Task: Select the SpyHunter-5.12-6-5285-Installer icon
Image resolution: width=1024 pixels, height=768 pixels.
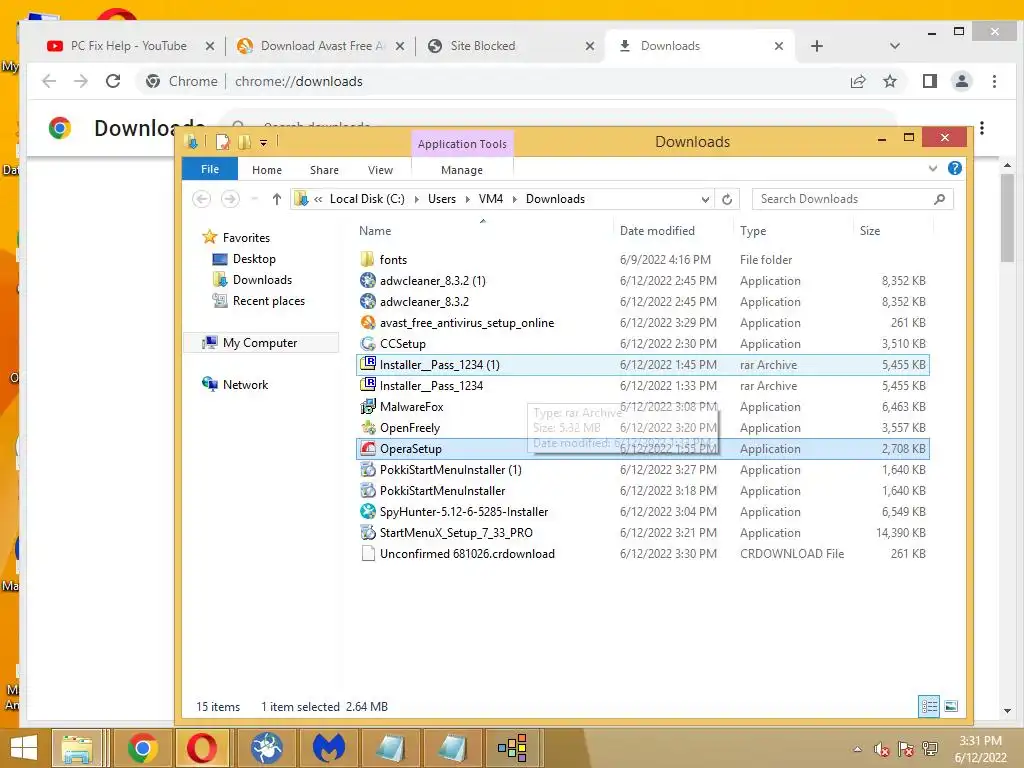Action: pos(368,512)
